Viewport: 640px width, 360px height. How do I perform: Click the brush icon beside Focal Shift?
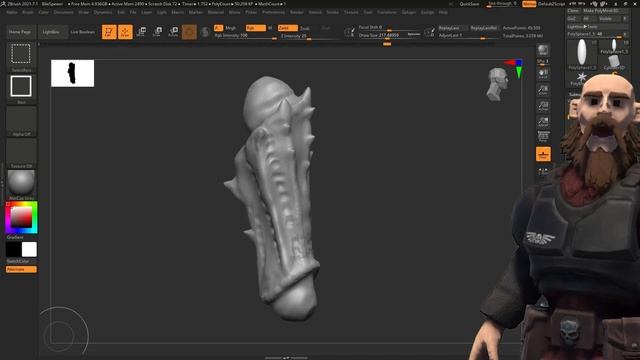[x=349, y=32]
